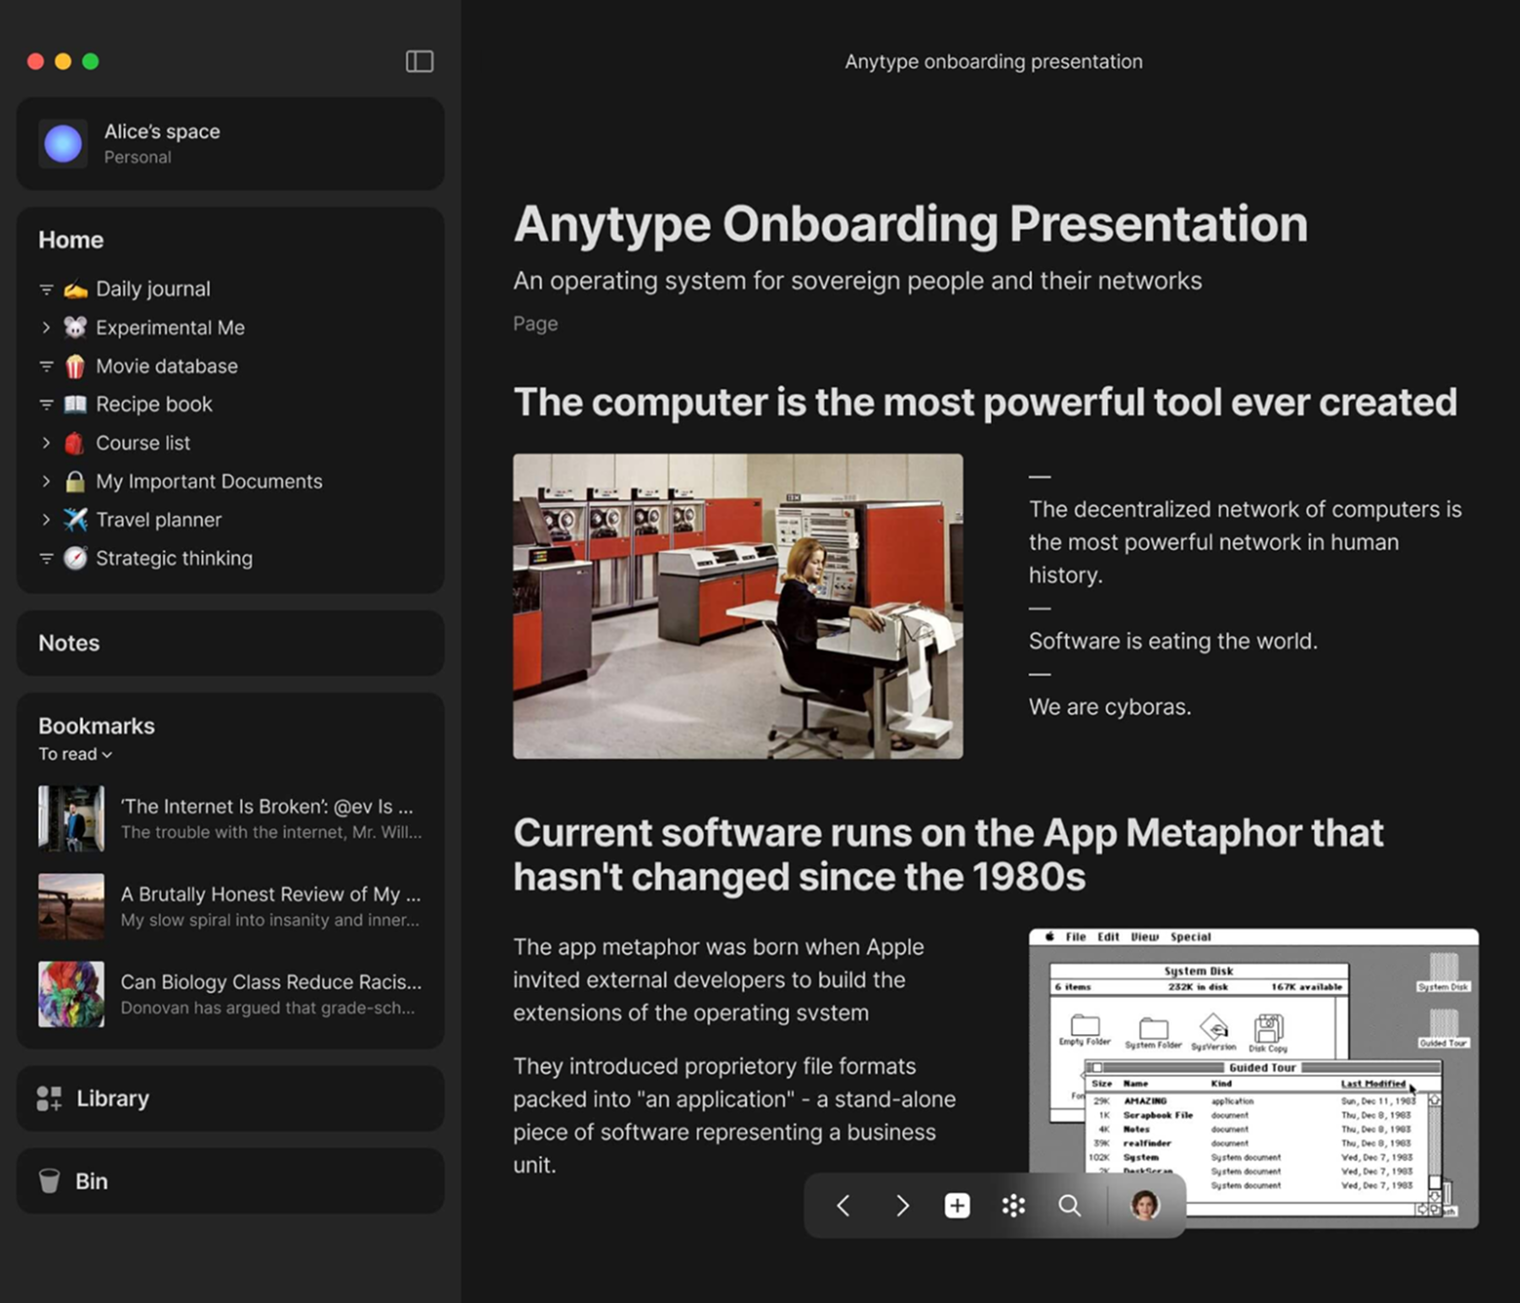Image resolution: width=1520 pixels, height=1303 pixels.
Task: Open the To read dropdown
Action: 75,754
